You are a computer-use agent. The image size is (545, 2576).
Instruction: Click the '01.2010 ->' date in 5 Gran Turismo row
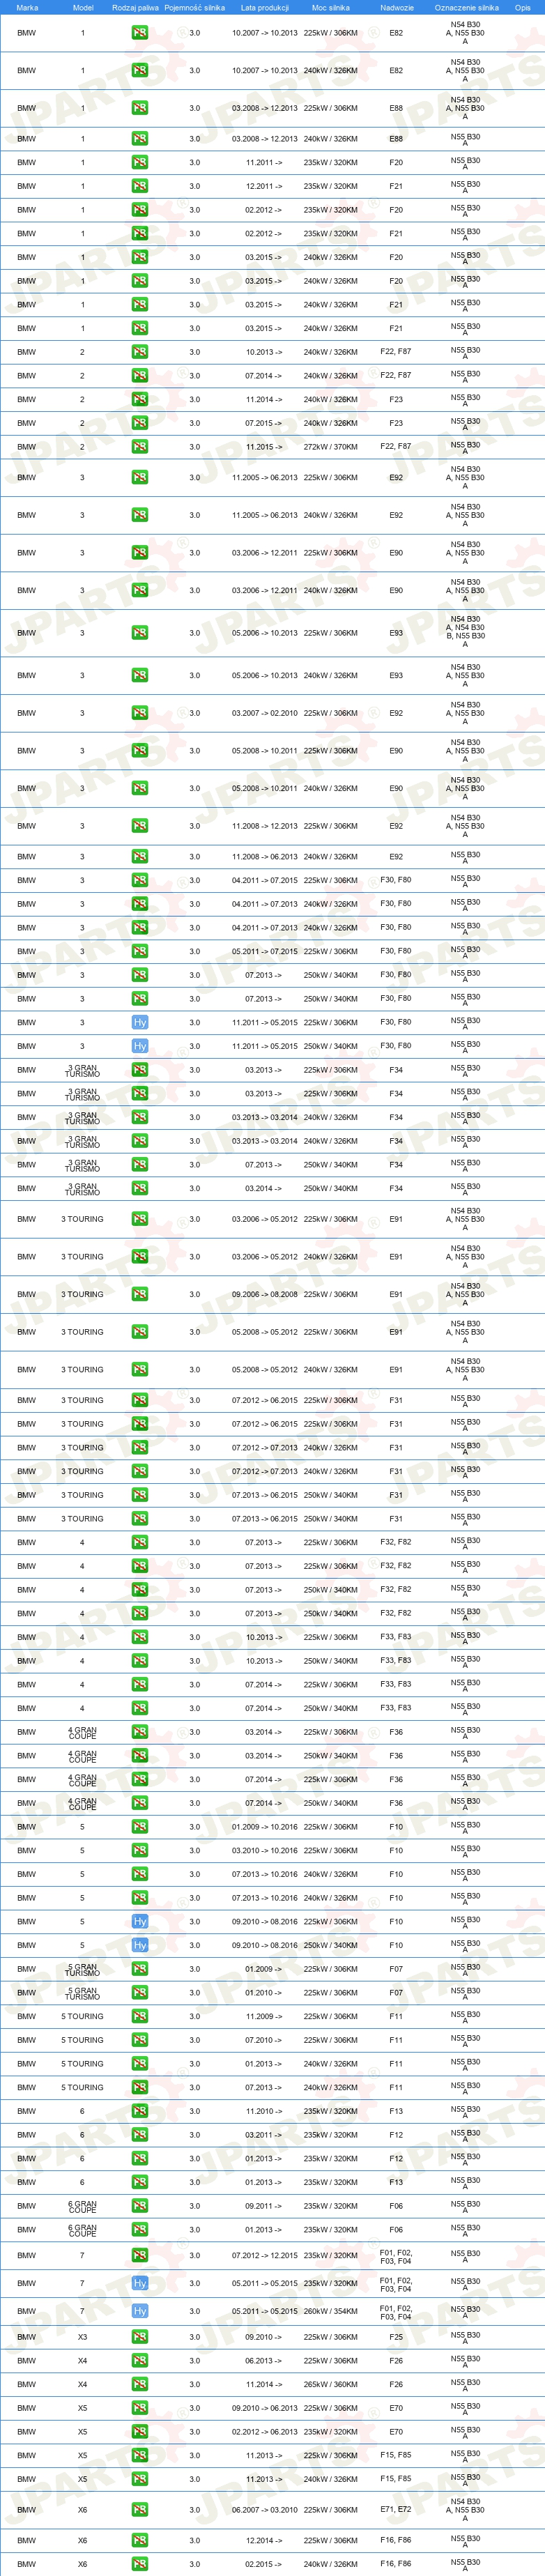click(264, 1992)
